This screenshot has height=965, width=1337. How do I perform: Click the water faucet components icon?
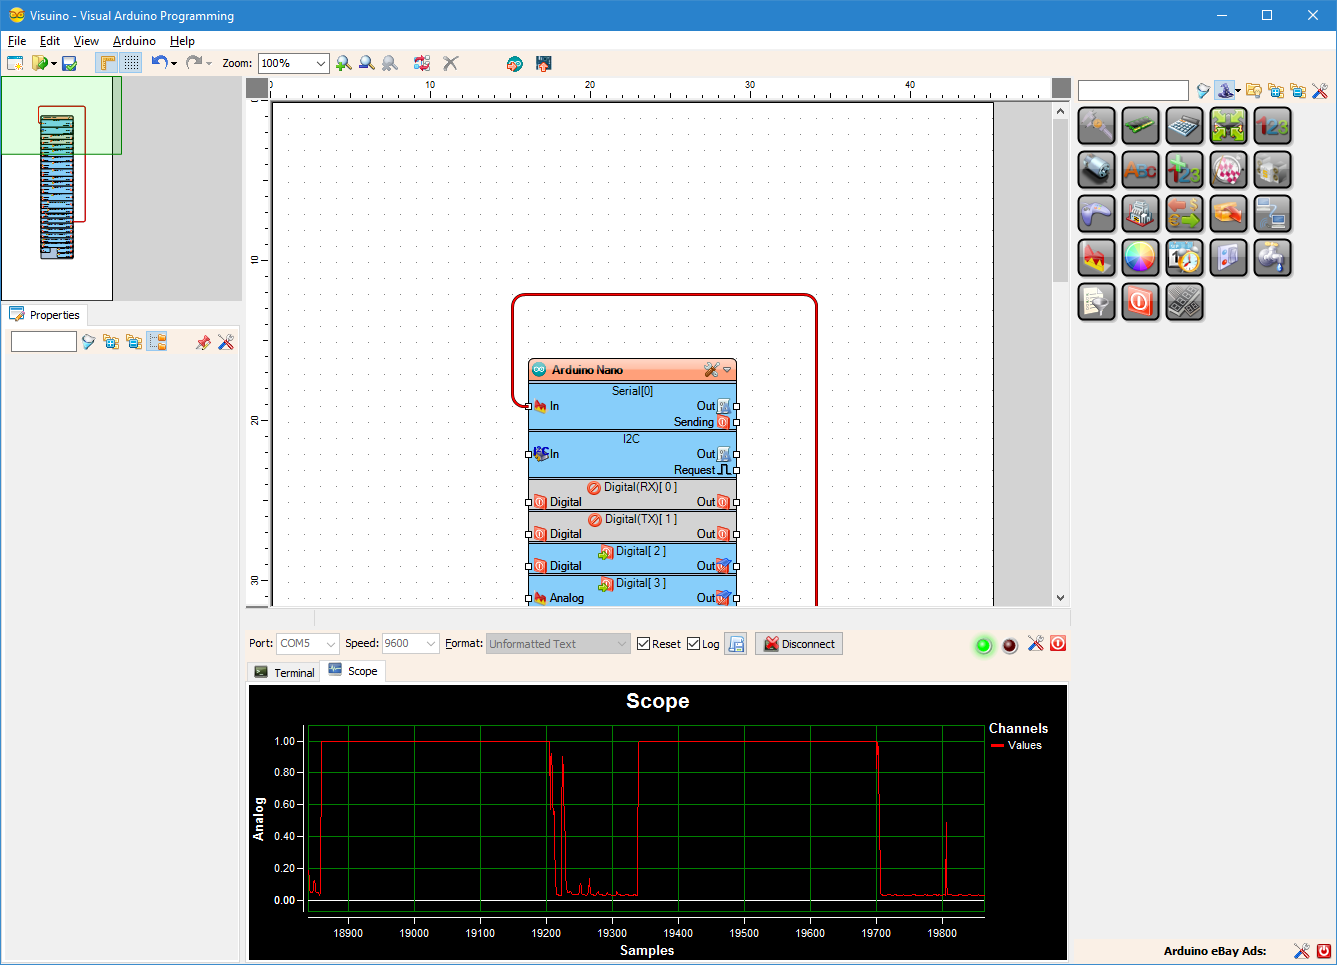pos(1272,257)
